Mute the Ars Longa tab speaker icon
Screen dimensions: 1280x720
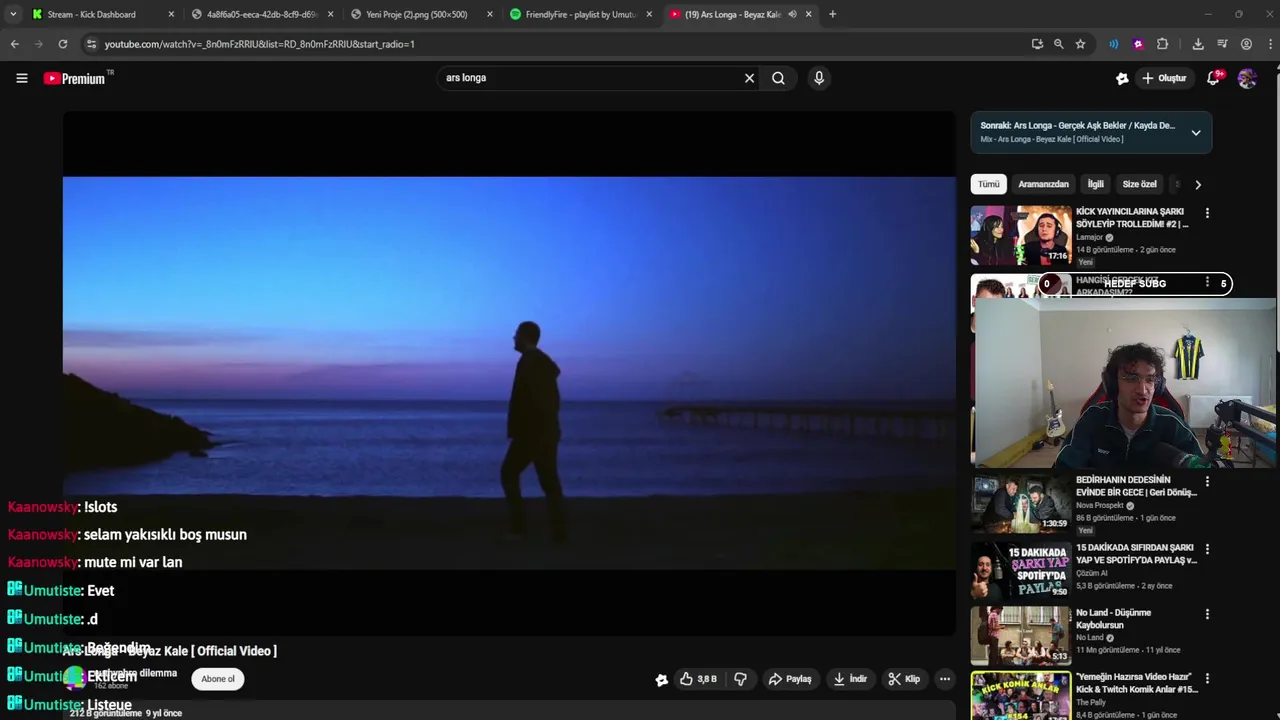point(792,14)
